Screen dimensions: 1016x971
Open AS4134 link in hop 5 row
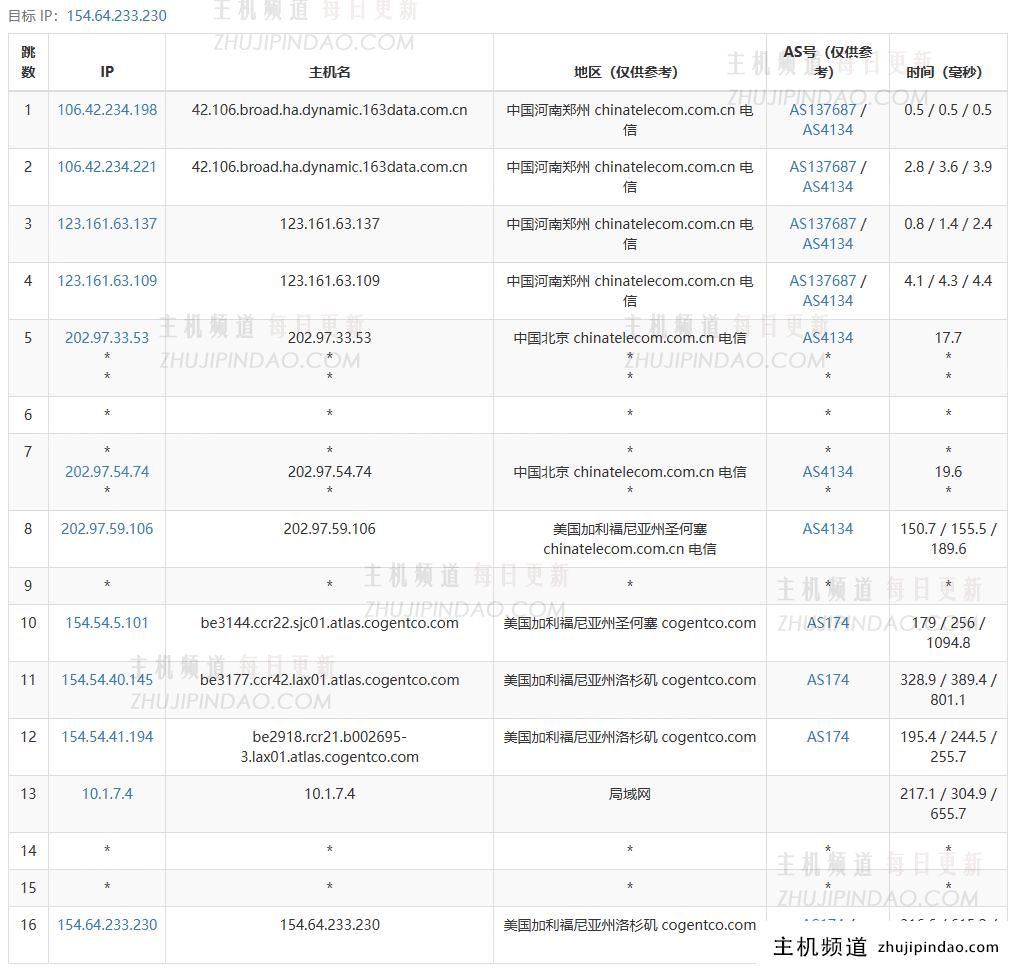point(828,338)
